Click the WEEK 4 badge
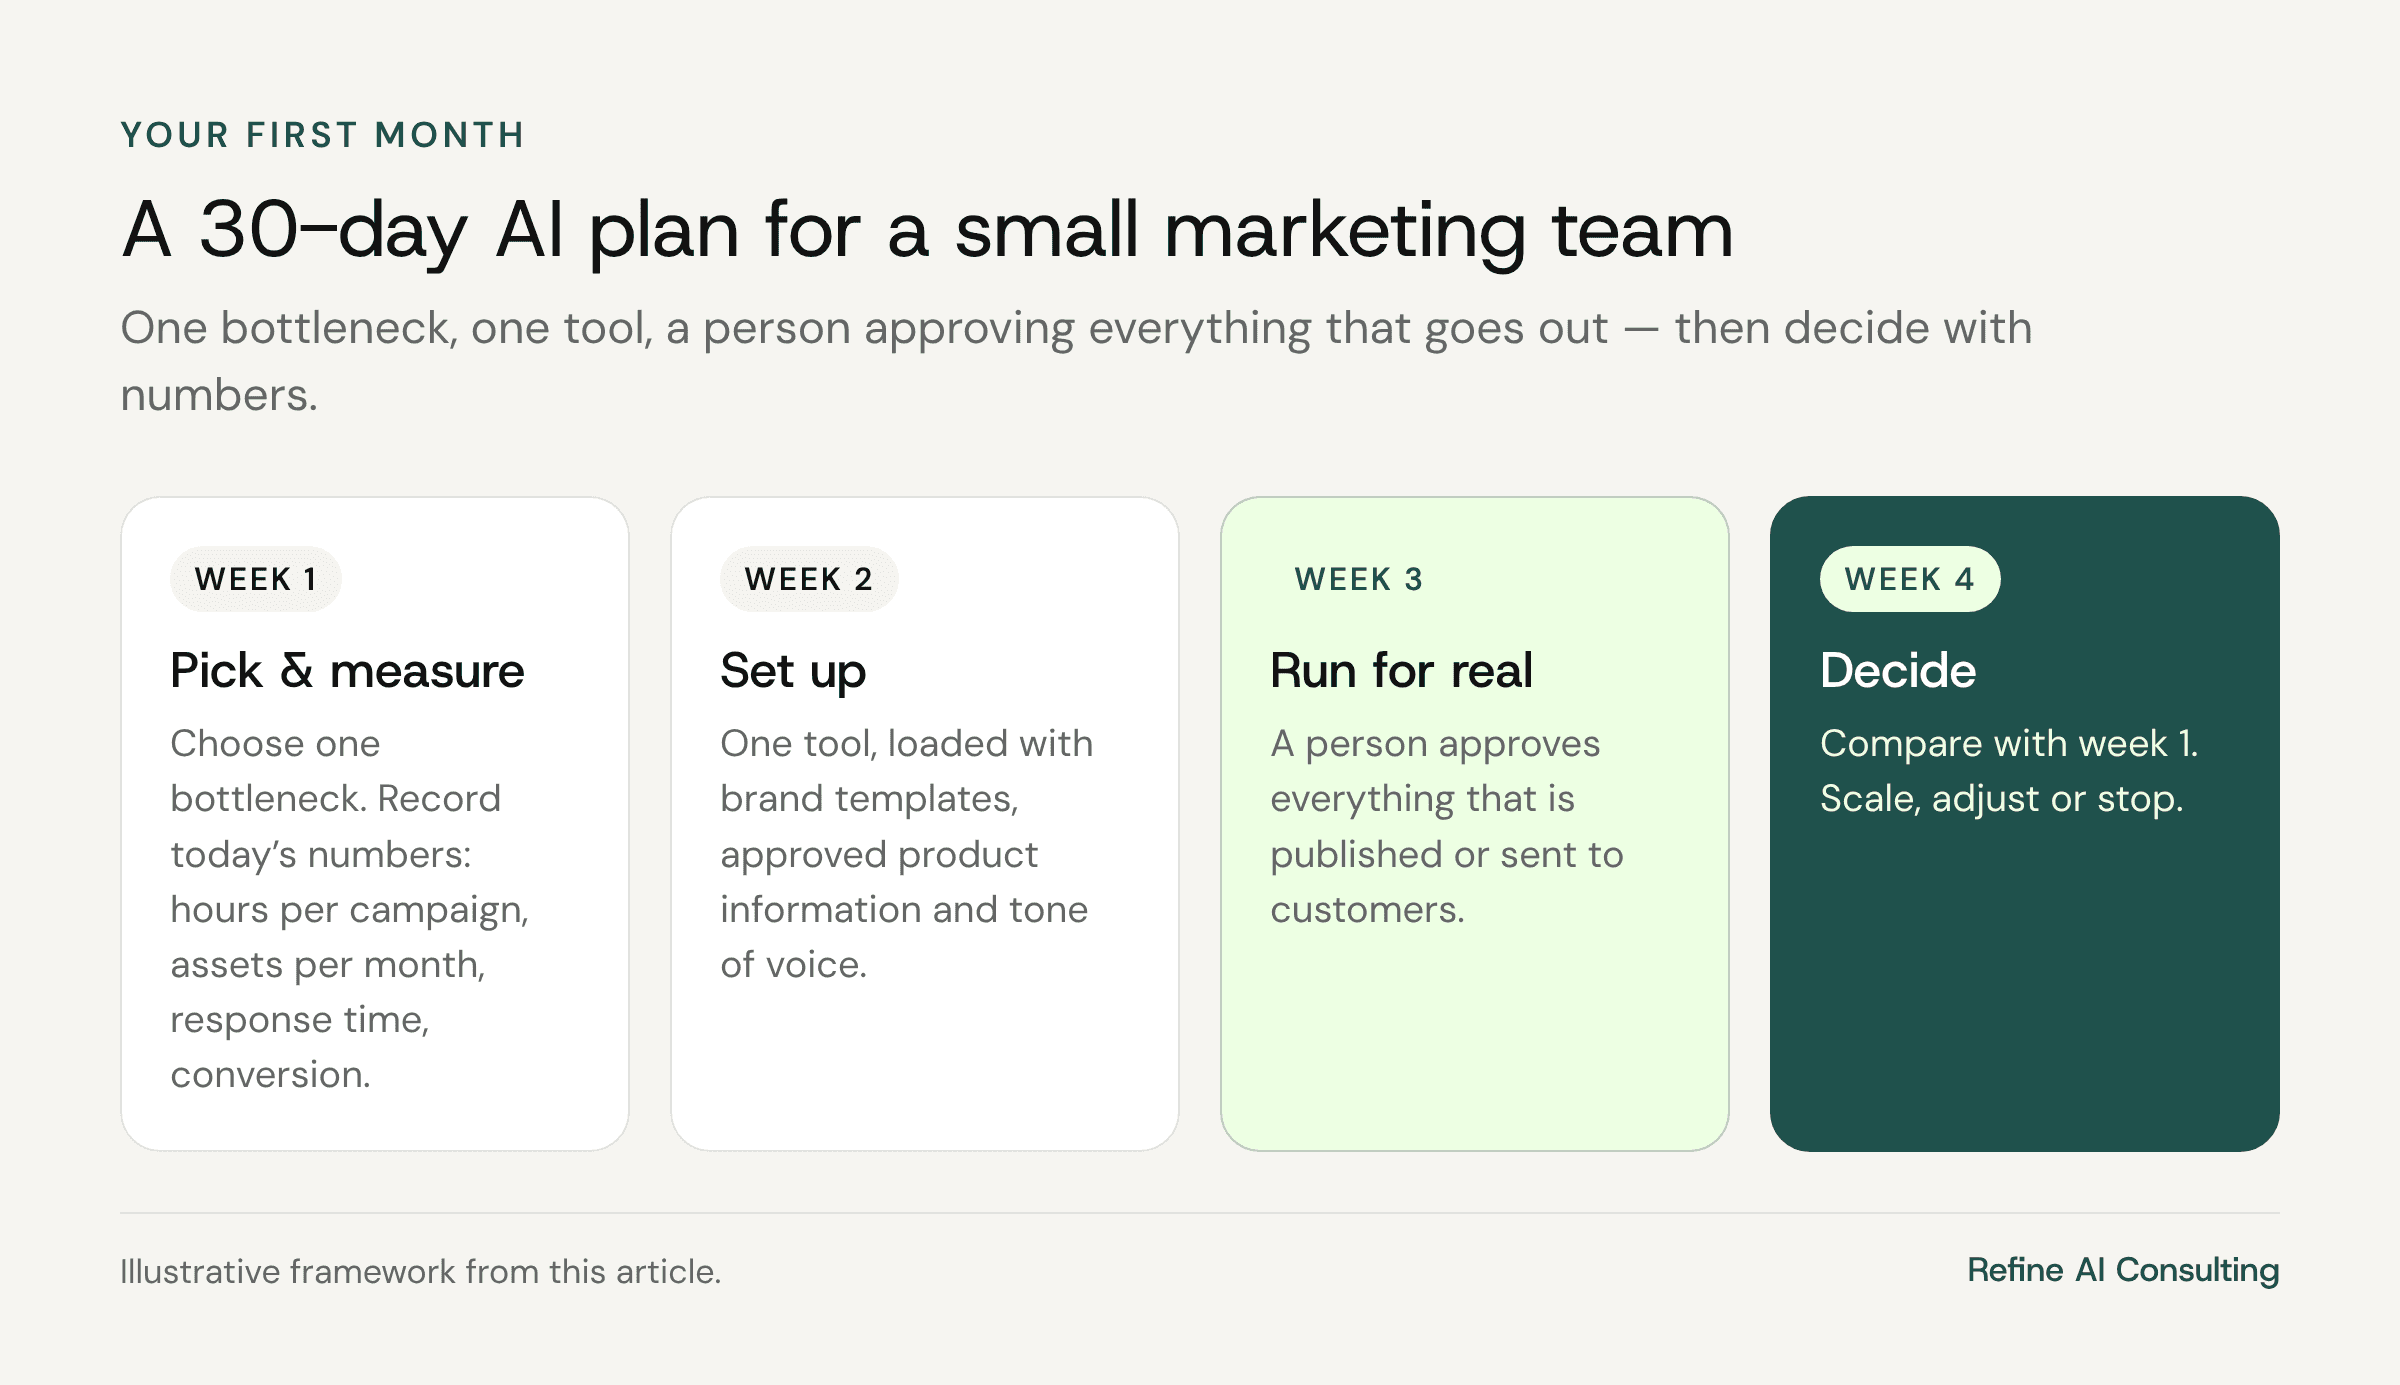This screenshot has width=2400, height=1385. 1910,579
